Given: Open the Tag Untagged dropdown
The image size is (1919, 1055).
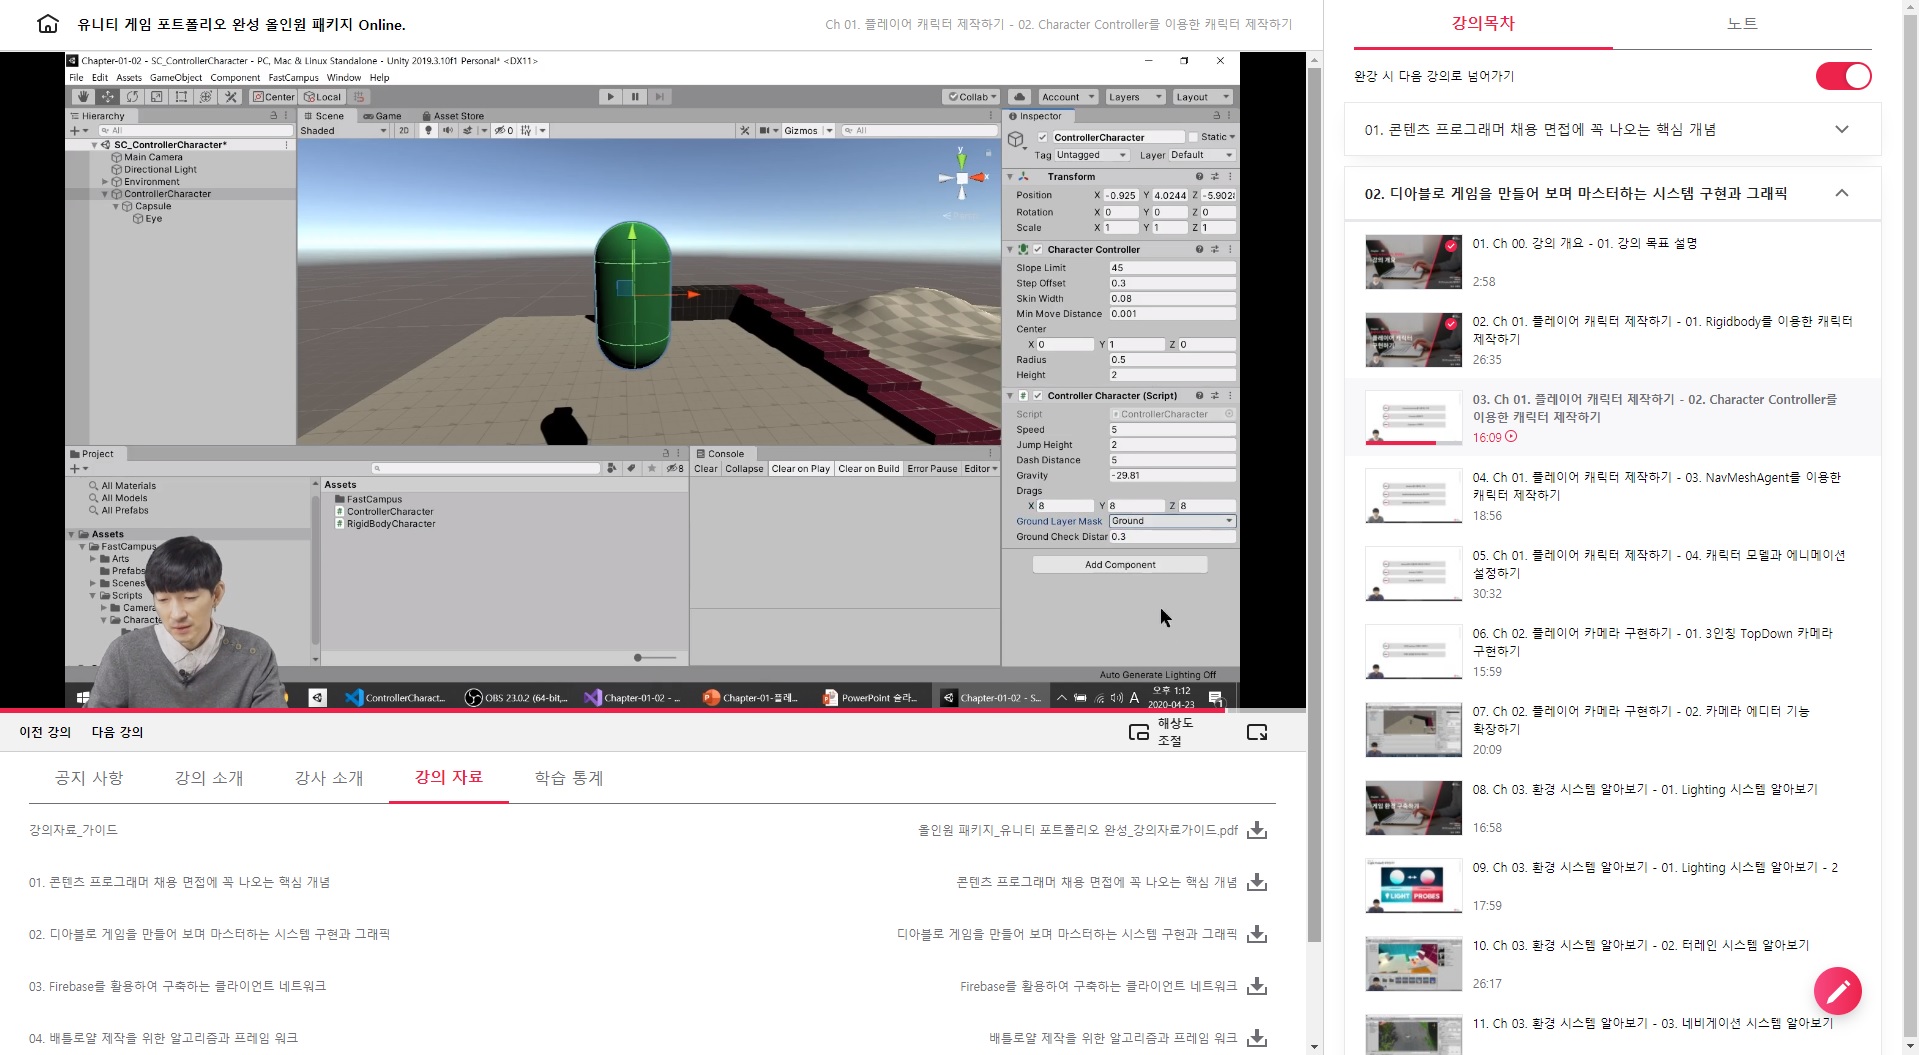Looking at the screenshot, I should [1091, 155].
